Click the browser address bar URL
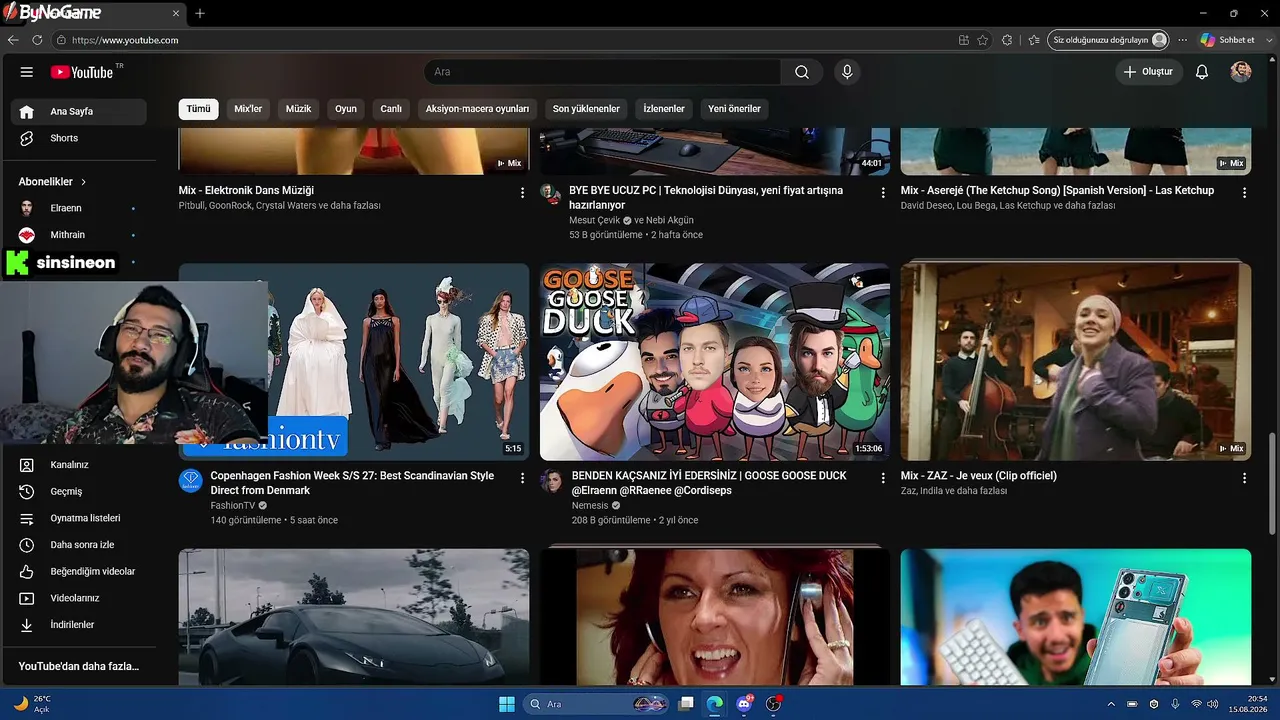The width and height of the screenshot is (1280, 720). (x=125, y=40)
